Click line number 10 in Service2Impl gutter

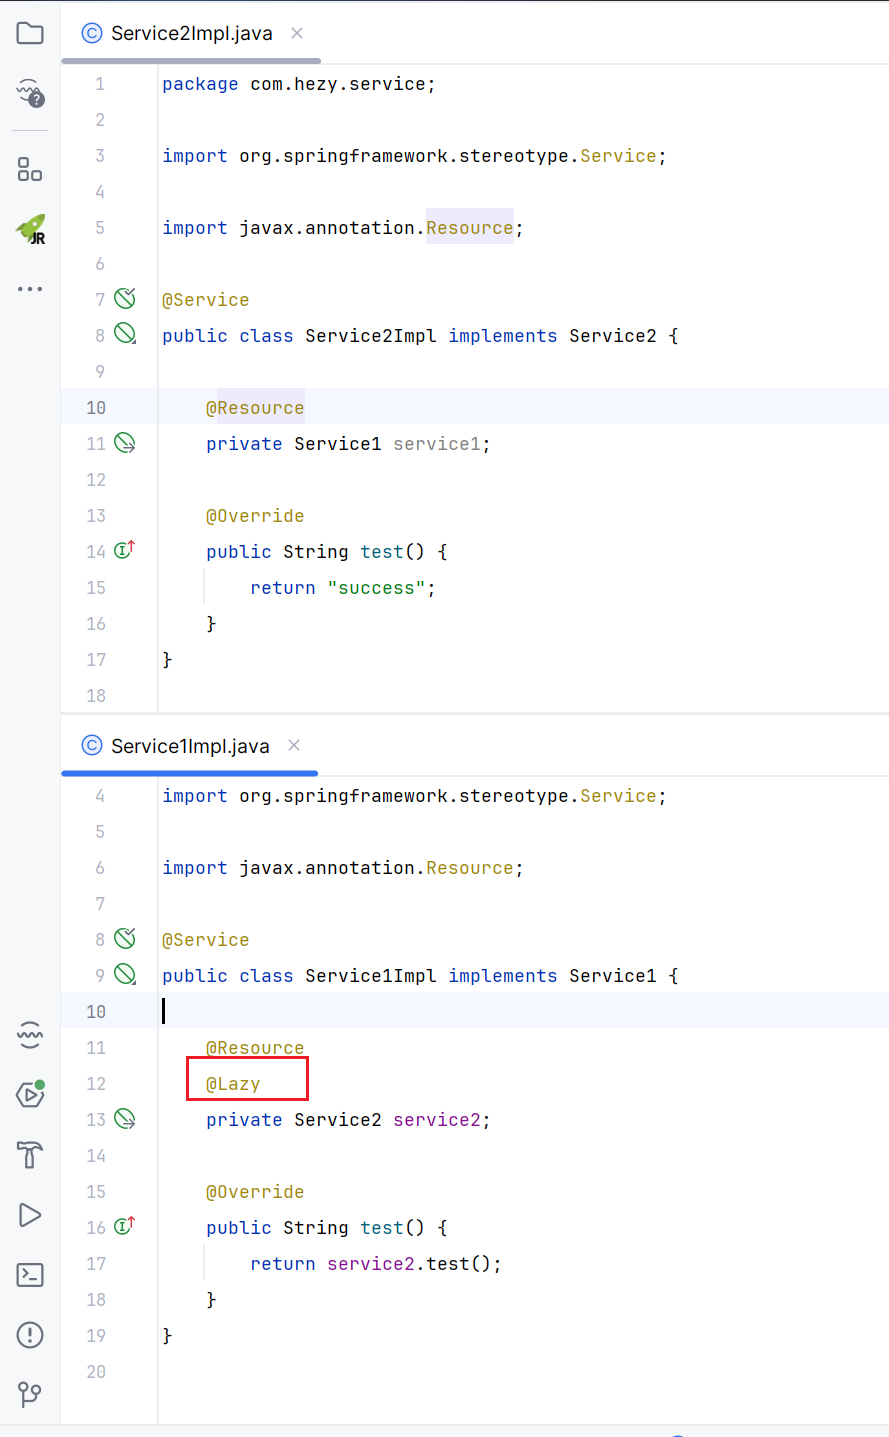point(96,408)
